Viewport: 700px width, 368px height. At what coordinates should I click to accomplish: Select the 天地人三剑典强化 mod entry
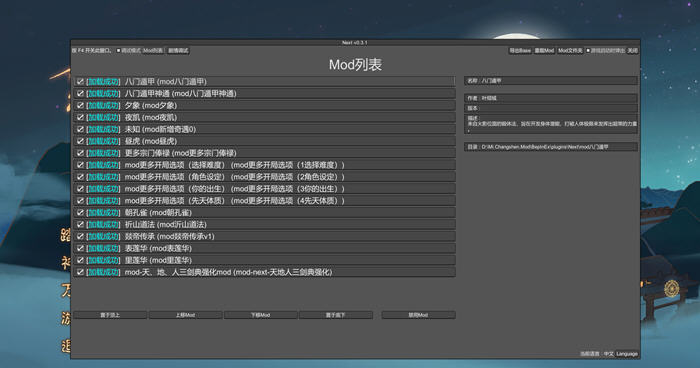click(x=265, y=272)
